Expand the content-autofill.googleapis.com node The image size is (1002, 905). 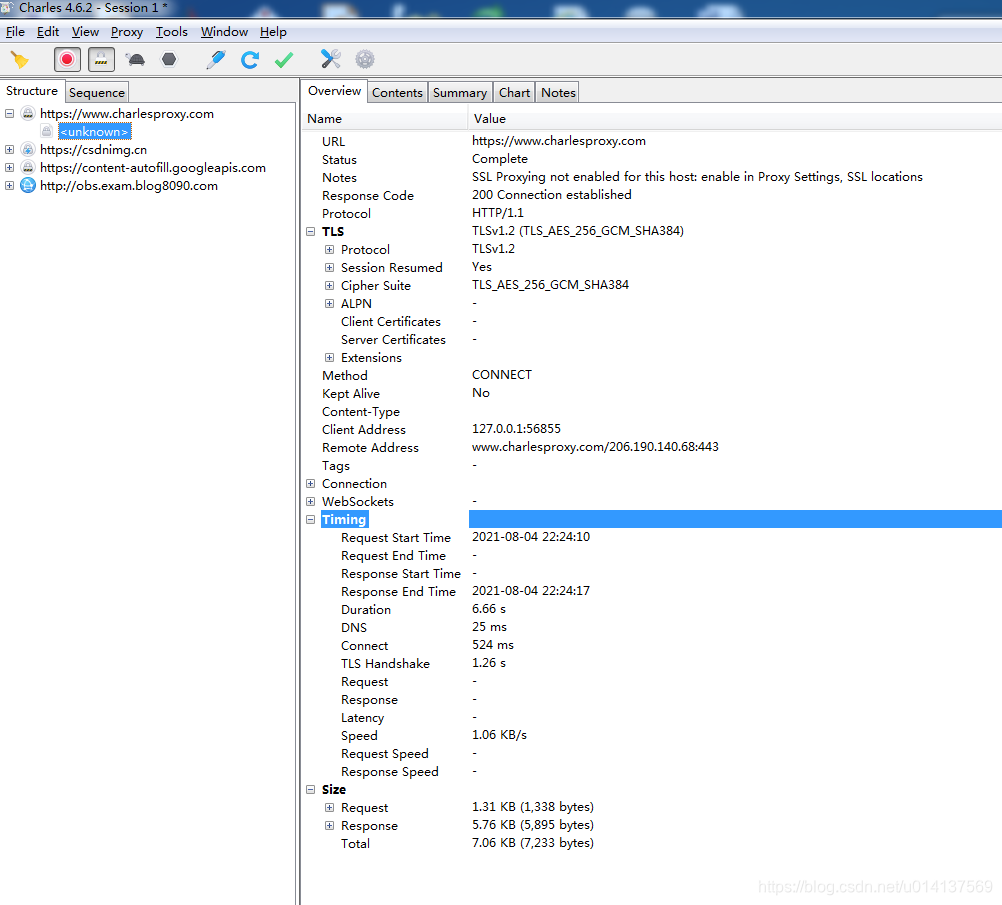point(10,167)
